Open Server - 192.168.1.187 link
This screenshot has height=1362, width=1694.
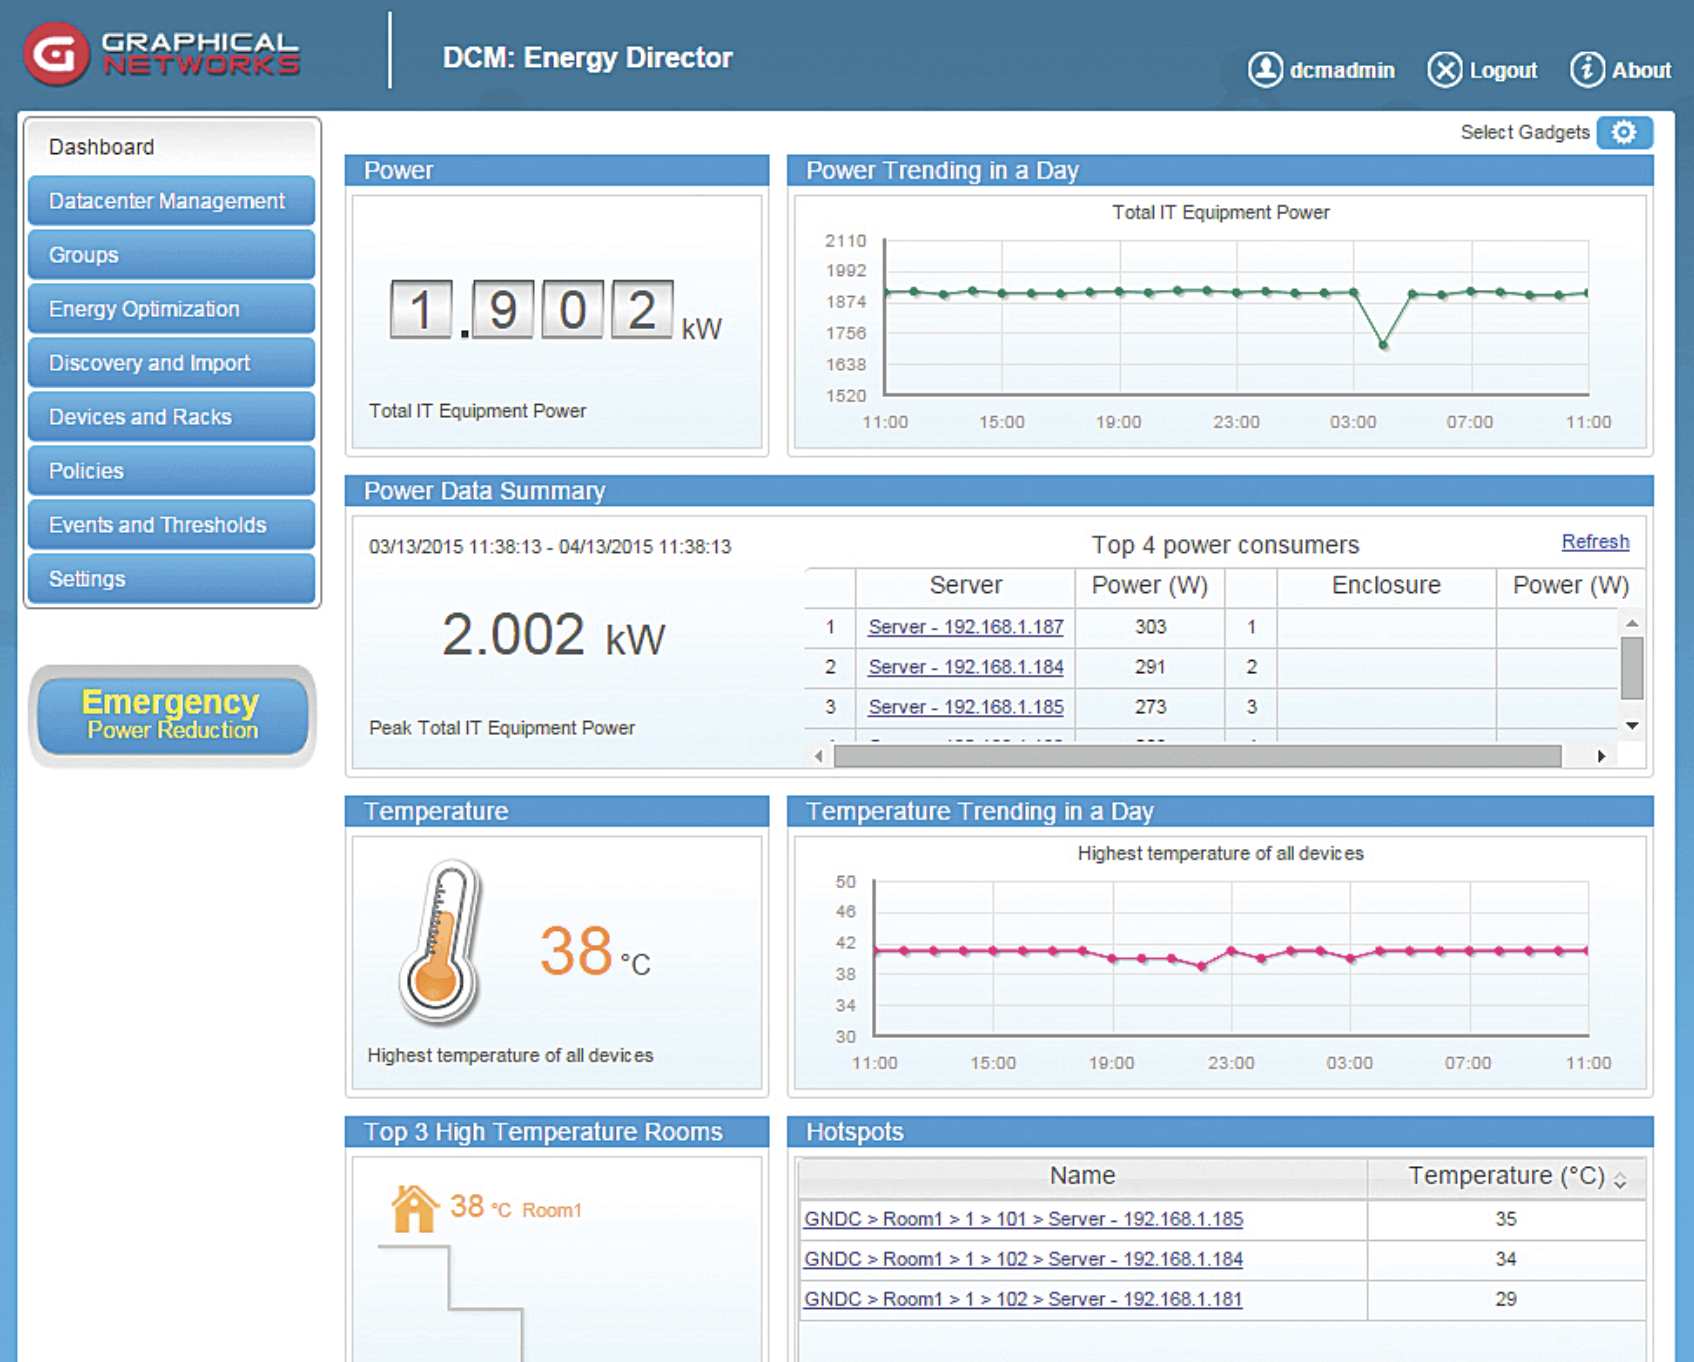[966, 627]
